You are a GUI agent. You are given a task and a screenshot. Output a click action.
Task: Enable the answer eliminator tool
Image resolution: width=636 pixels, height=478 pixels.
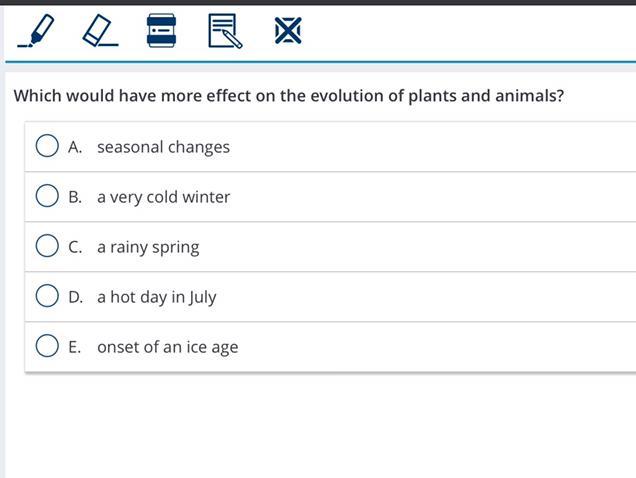(288, 31)
